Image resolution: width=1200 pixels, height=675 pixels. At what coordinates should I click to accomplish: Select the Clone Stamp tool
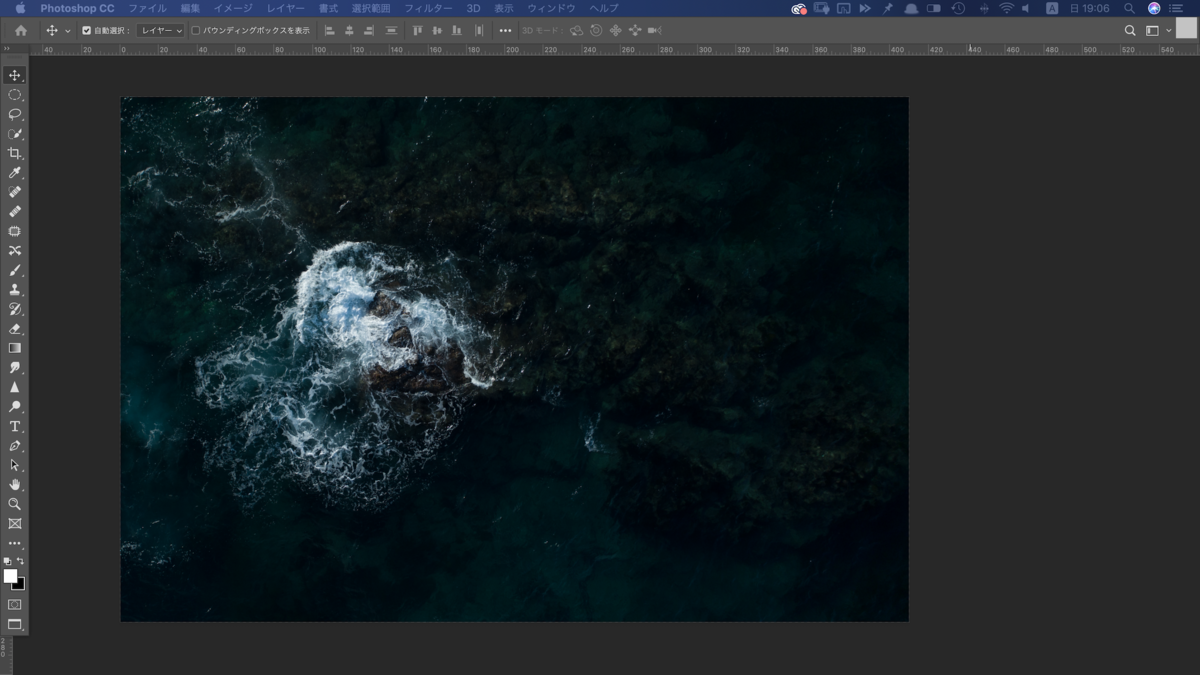(x=15, y=290)
